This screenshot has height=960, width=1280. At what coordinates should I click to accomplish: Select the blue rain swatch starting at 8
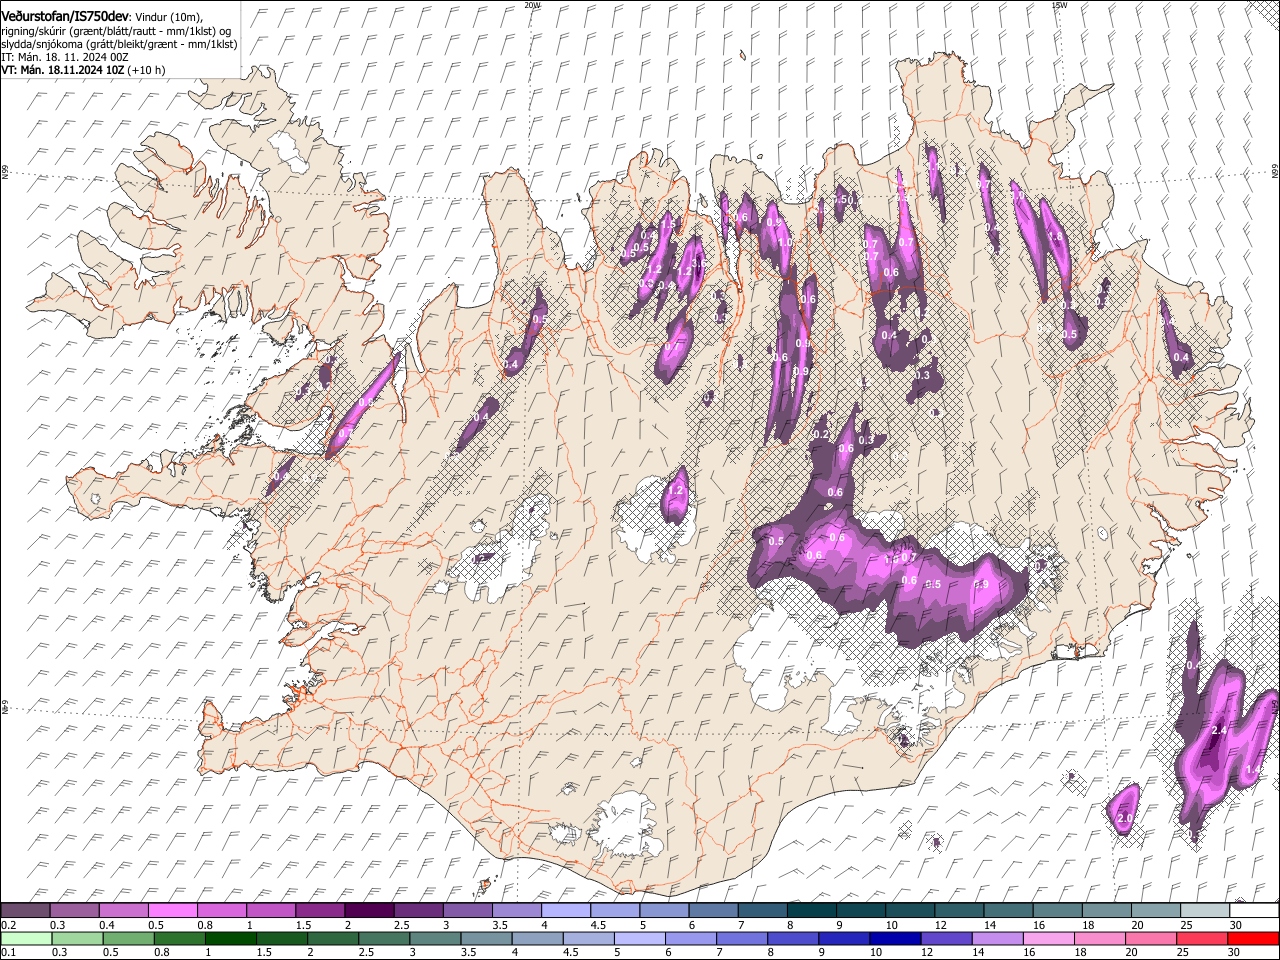[793, 938]
